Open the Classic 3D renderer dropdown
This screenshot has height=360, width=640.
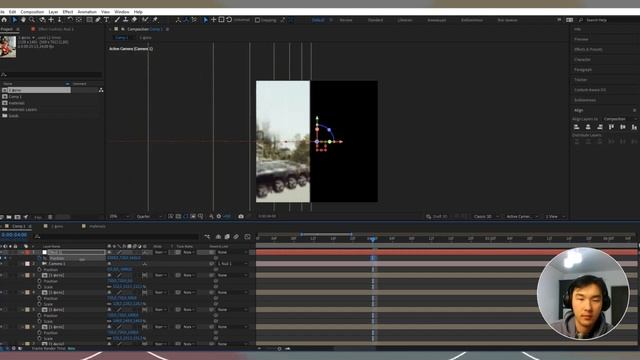[486, 216]
